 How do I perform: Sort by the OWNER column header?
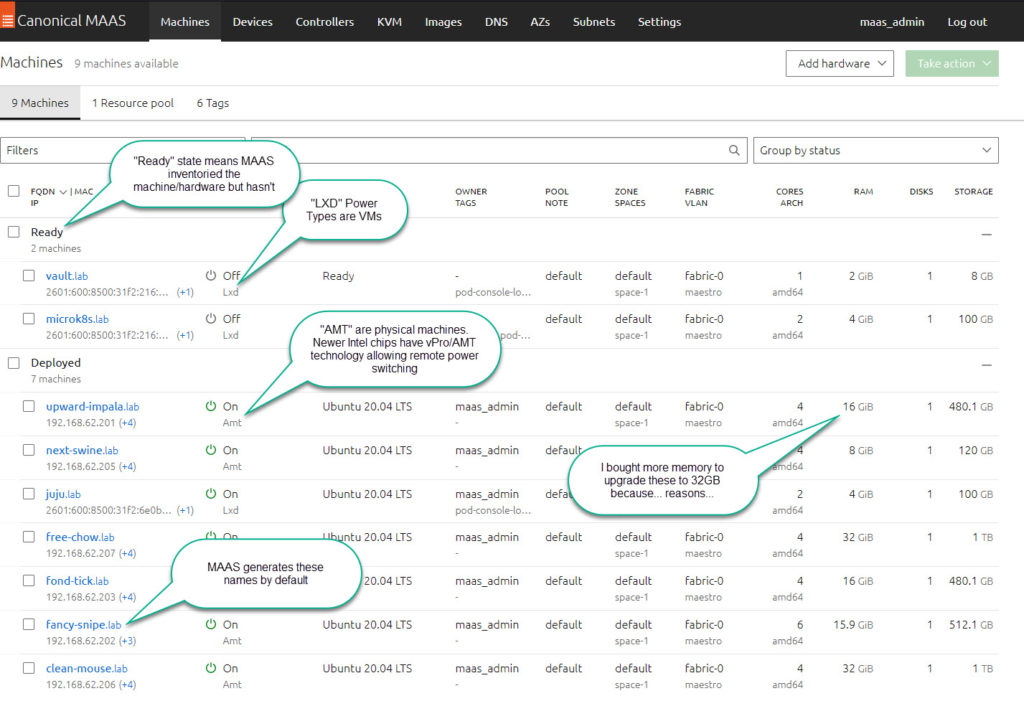(471, 191)
